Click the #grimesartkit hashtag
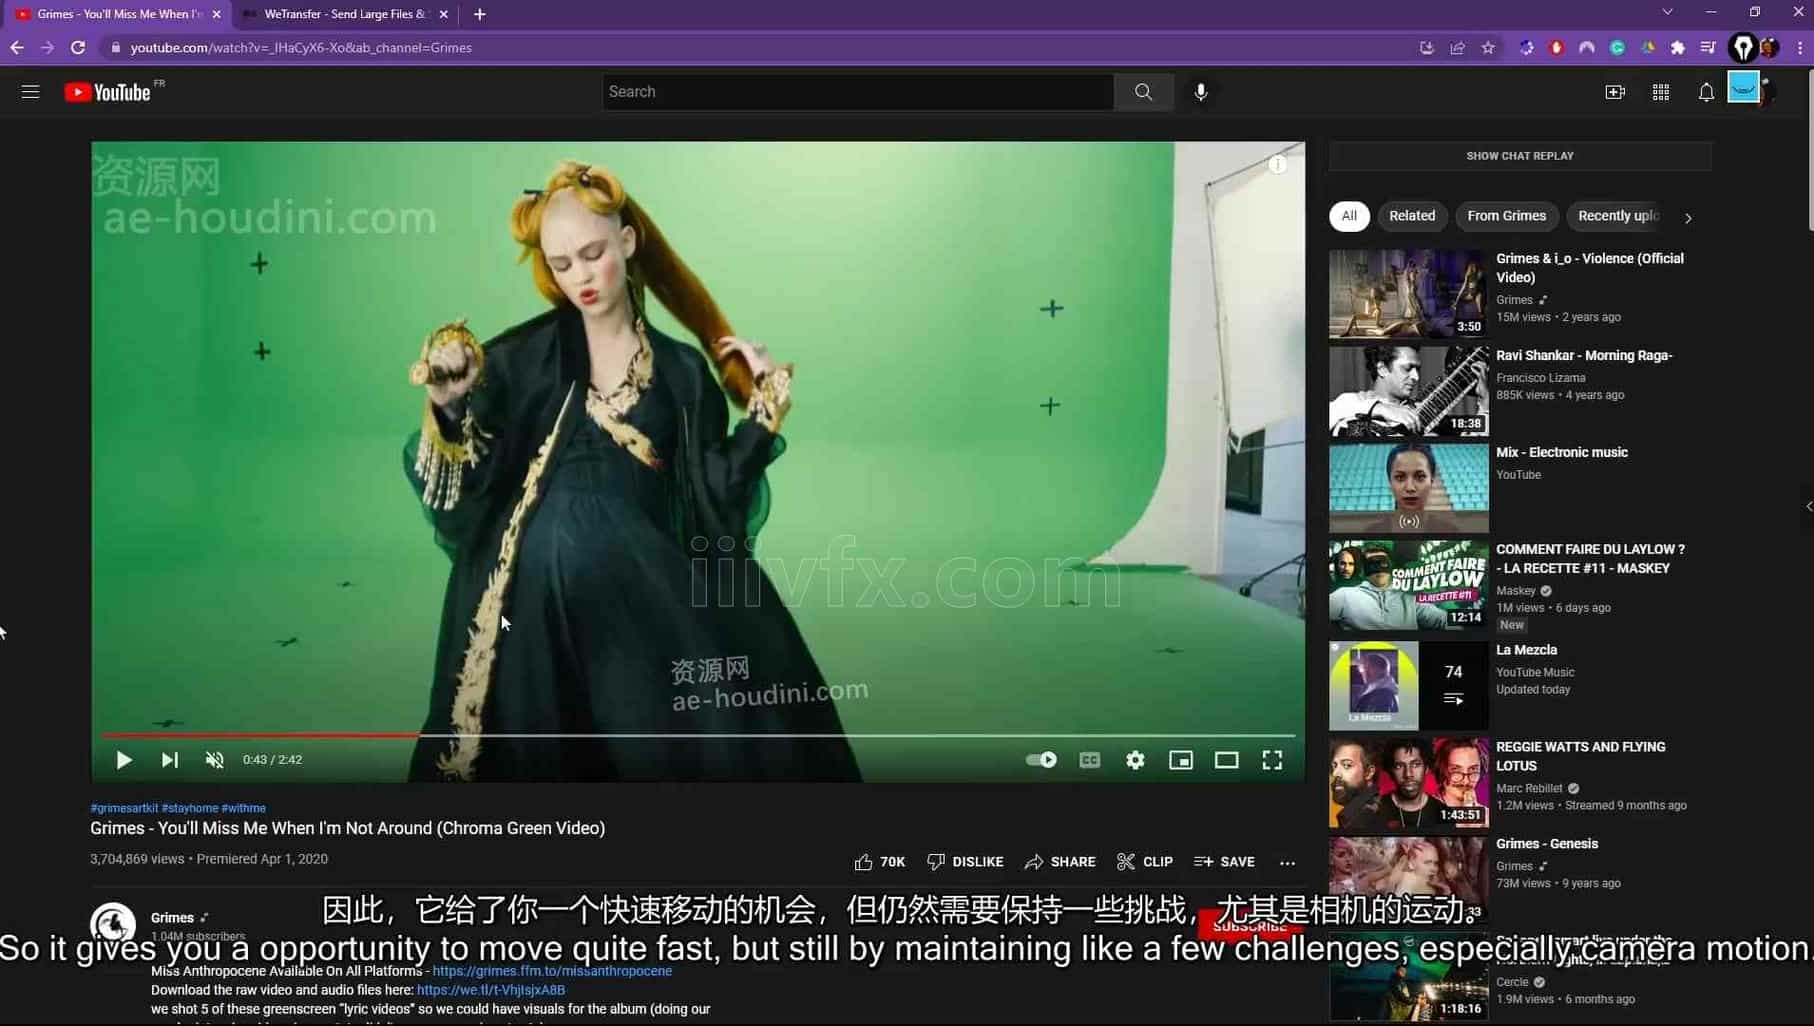Viewport: 1814px width, 1026px height. point(124,808)
